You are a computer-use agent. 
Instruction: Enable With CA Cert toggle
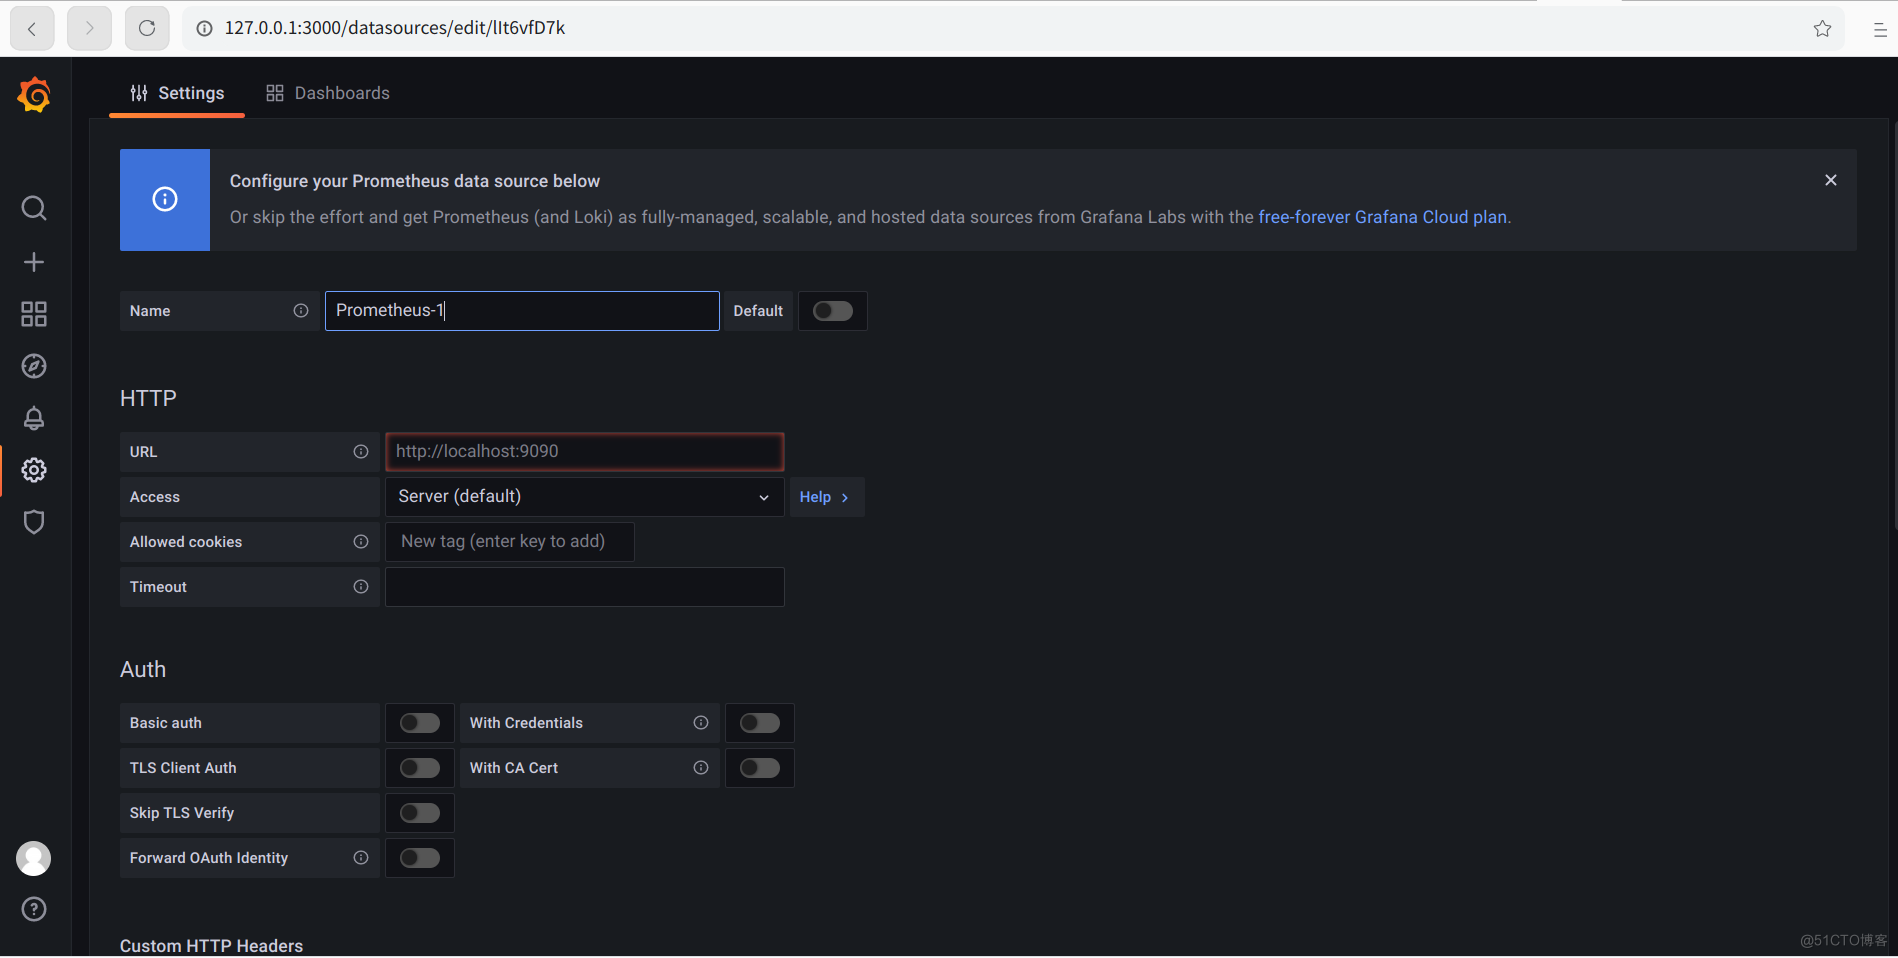pos(760,768)
